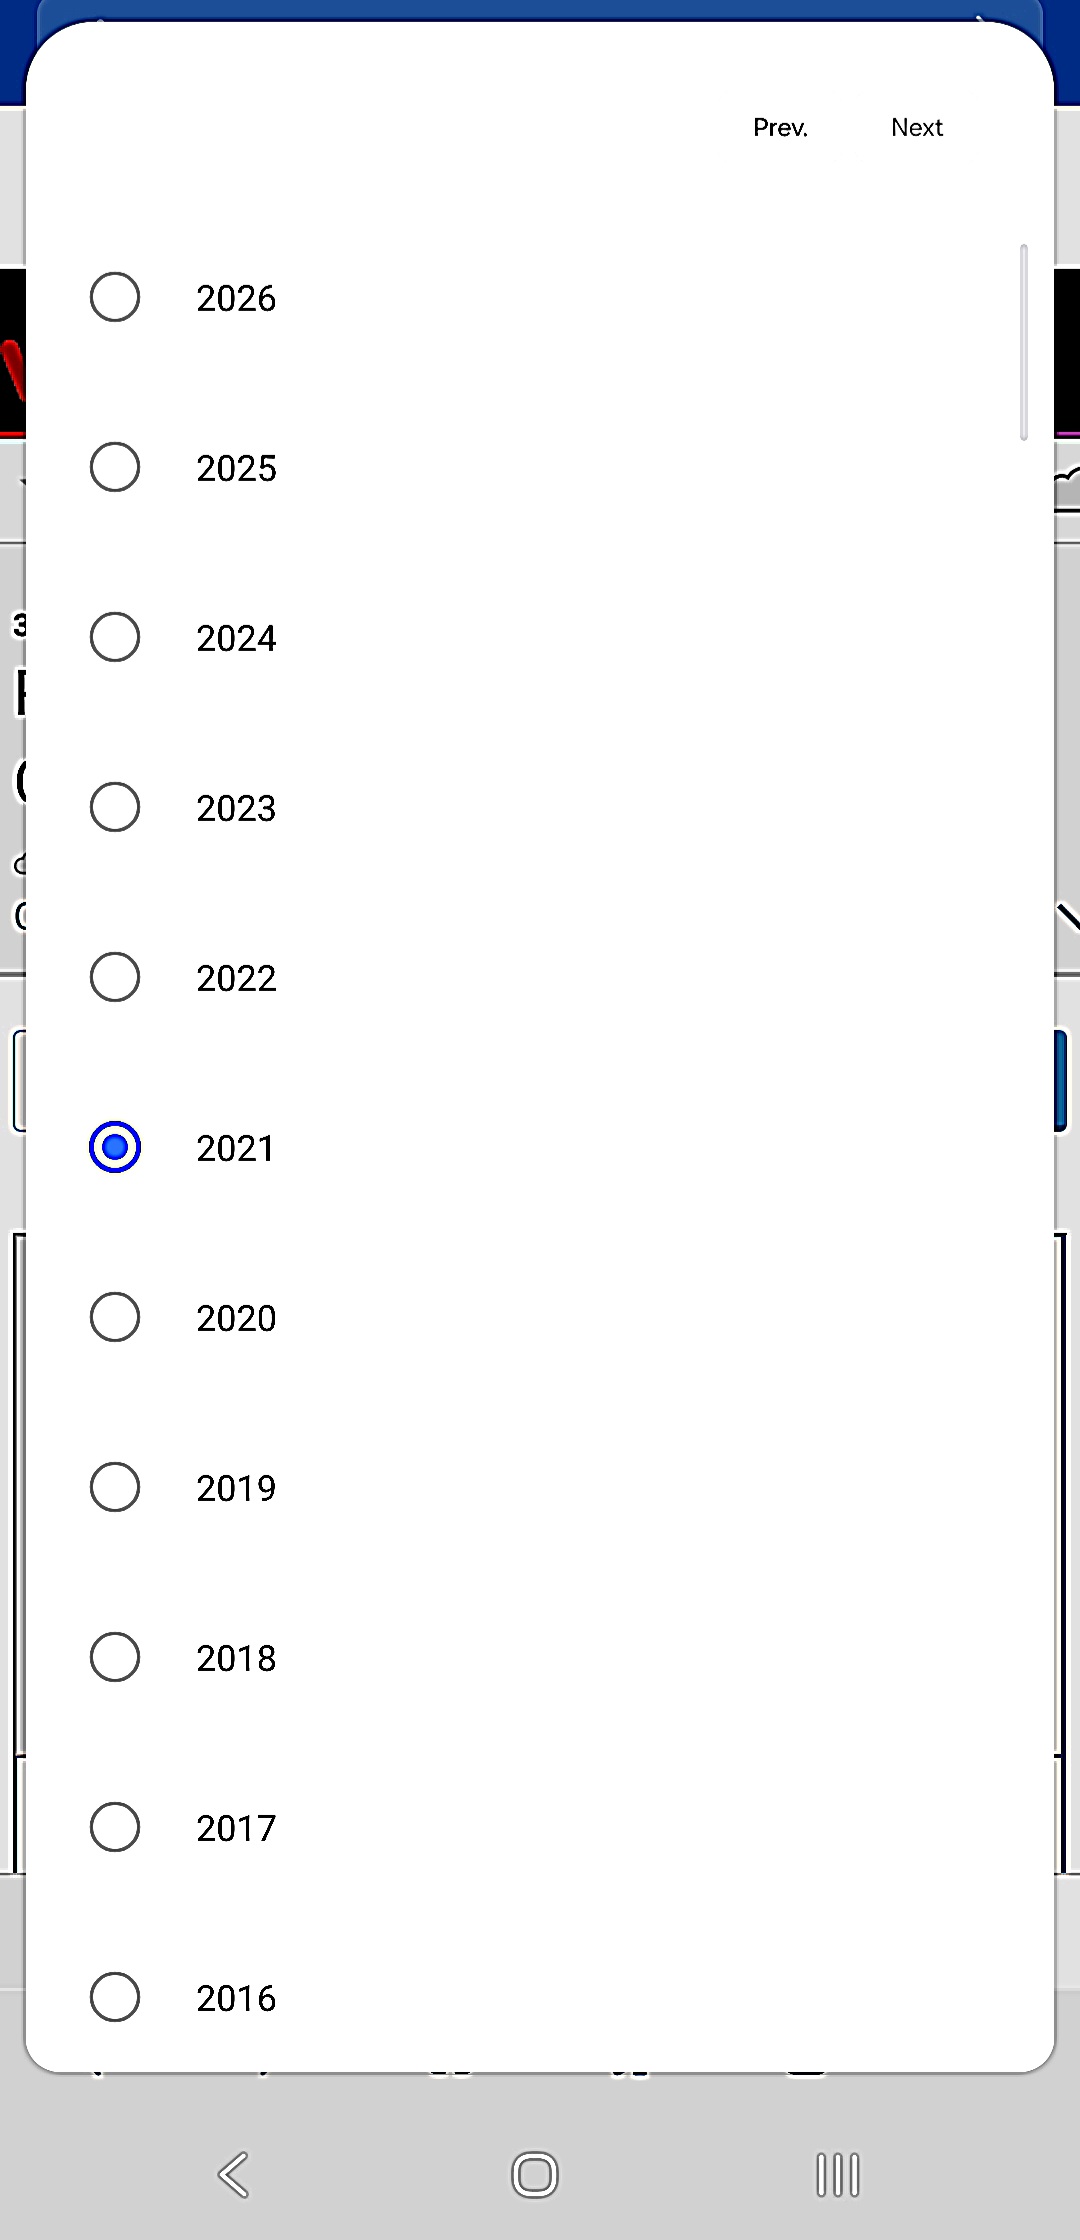
Task: Click the selected 2021 radio button
Action: pyautogui.click(x=115, y=1147)
